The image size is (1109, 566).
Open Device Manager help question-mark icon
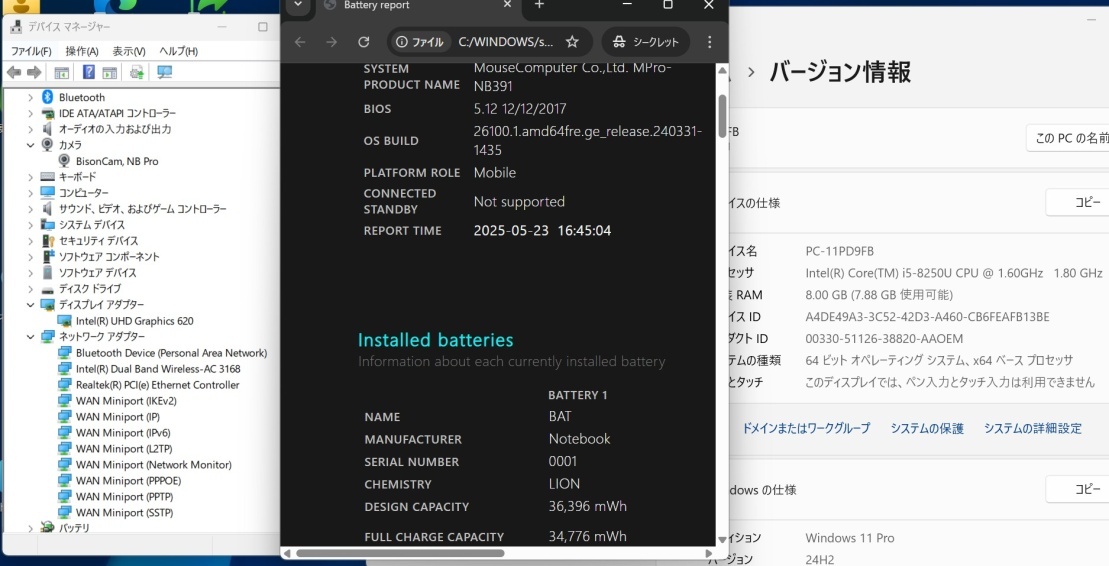tap(88, 72)
